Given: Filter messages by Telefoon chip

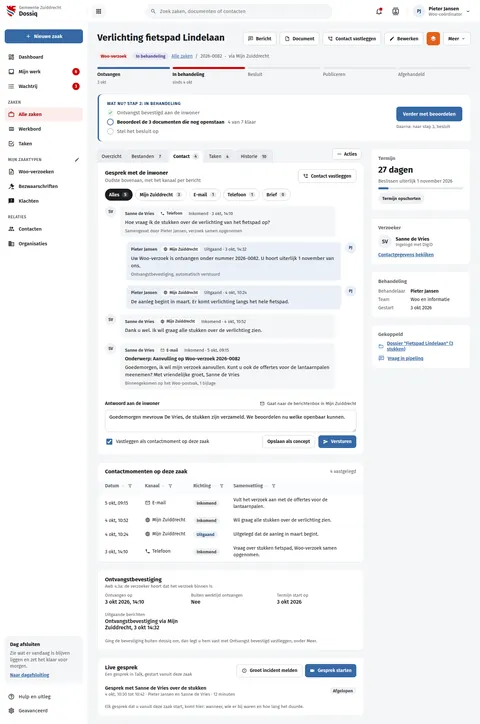Looking at the screenshot, I should tap(240, 194).
